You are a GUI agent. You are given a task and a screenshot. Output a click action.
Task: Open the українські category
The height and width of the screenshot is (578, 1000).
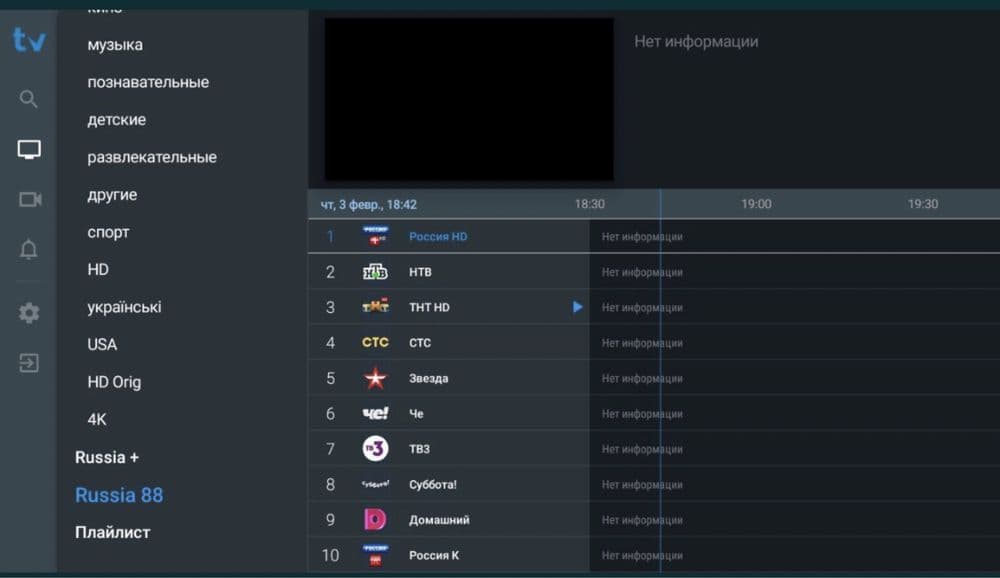(x=124, y=307)
